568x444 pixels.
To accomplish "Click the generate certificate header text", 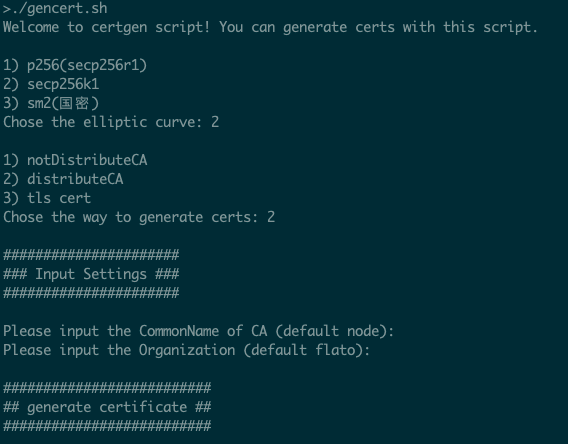I will [107, 407].
